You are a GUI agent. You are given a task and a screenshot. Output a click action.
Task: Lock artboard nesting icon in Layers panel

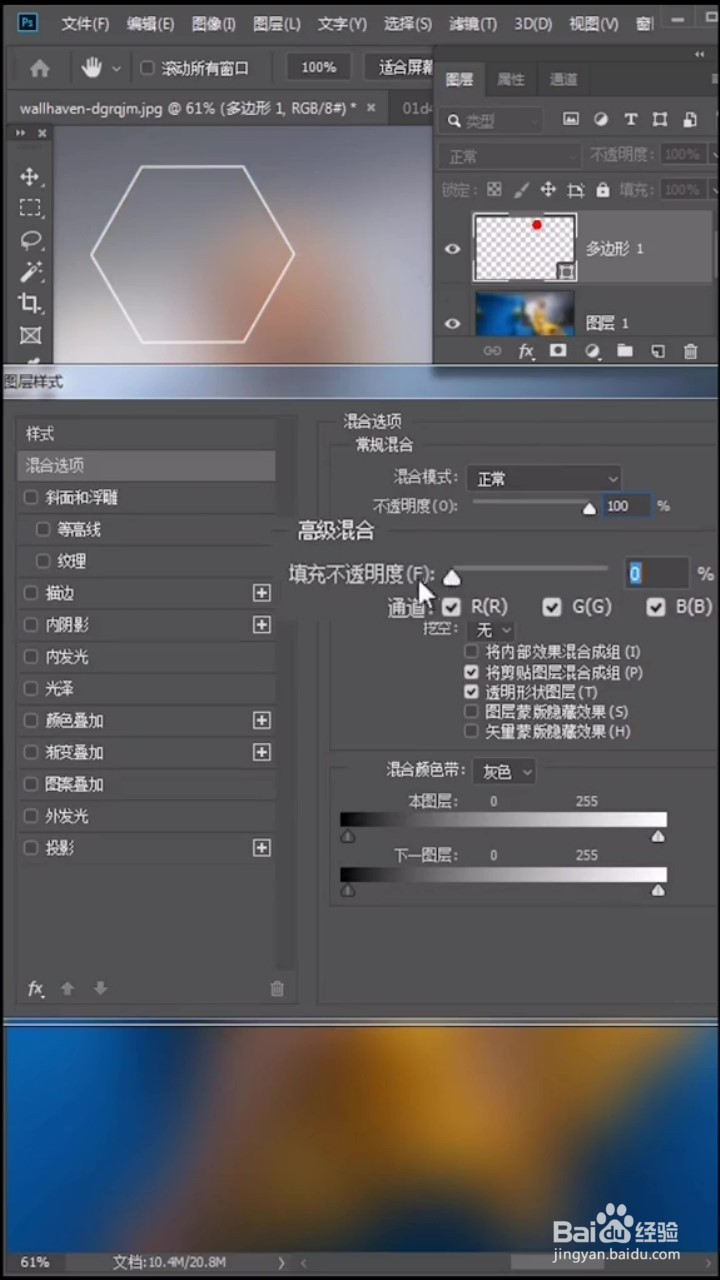pyautogui.click(x=575, y=189)
